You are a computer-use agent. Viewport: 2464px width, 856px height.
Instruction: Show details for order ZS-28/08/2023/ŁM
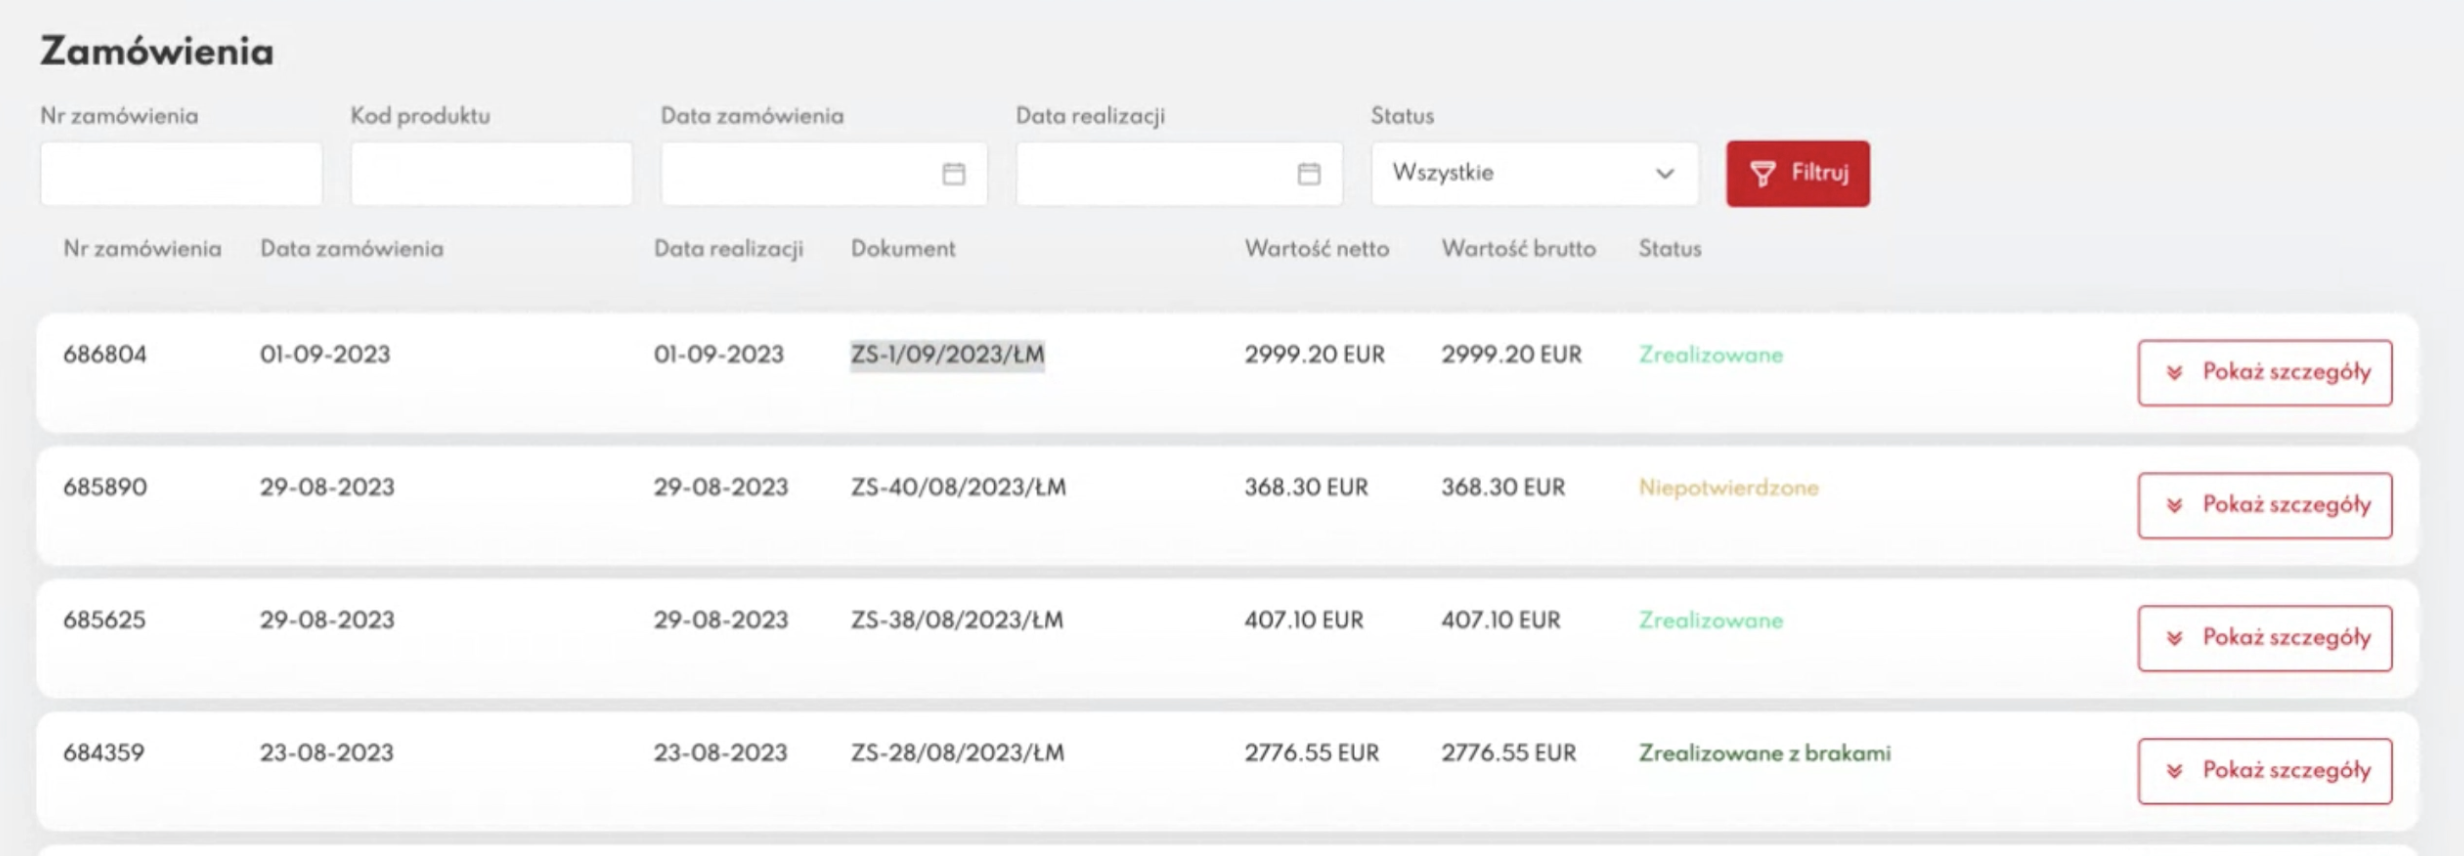(2264, 771)
